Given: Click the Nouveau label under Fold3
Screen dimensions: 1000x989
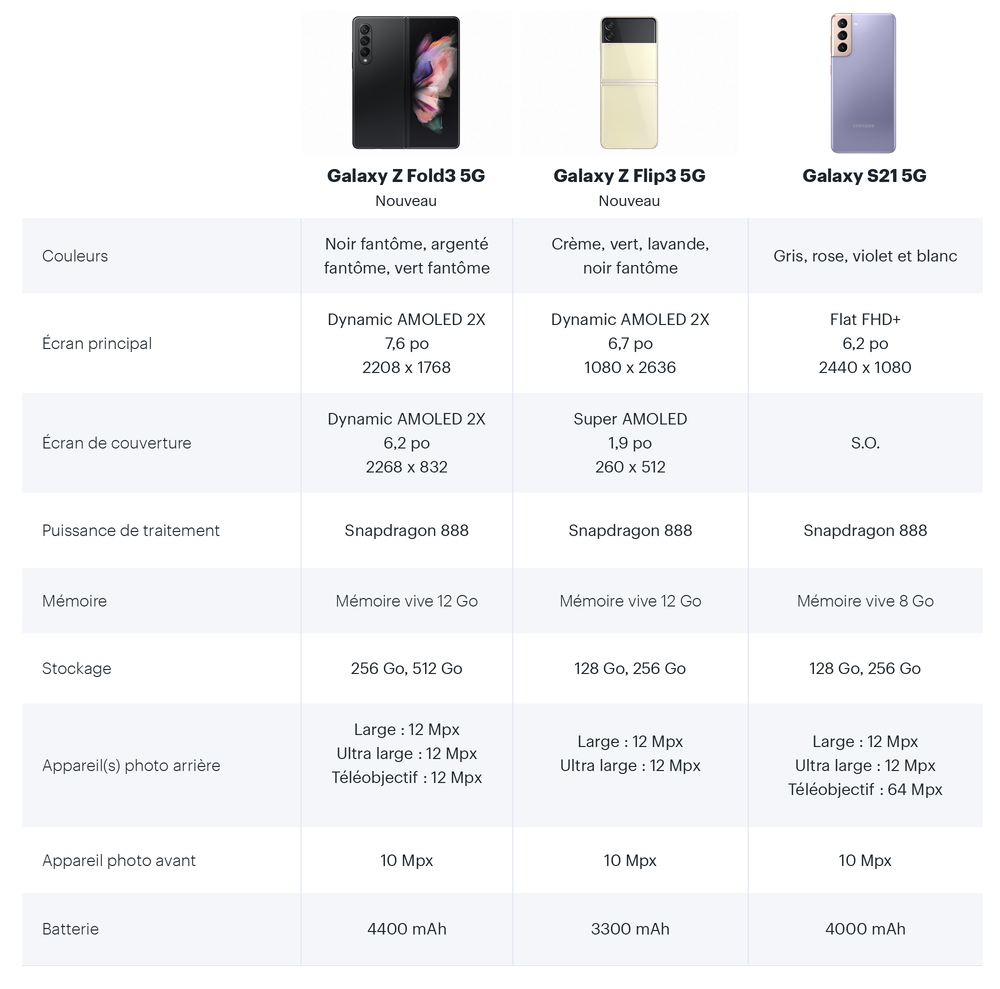Looking at the screenshot, I should [x=406, y=201].
